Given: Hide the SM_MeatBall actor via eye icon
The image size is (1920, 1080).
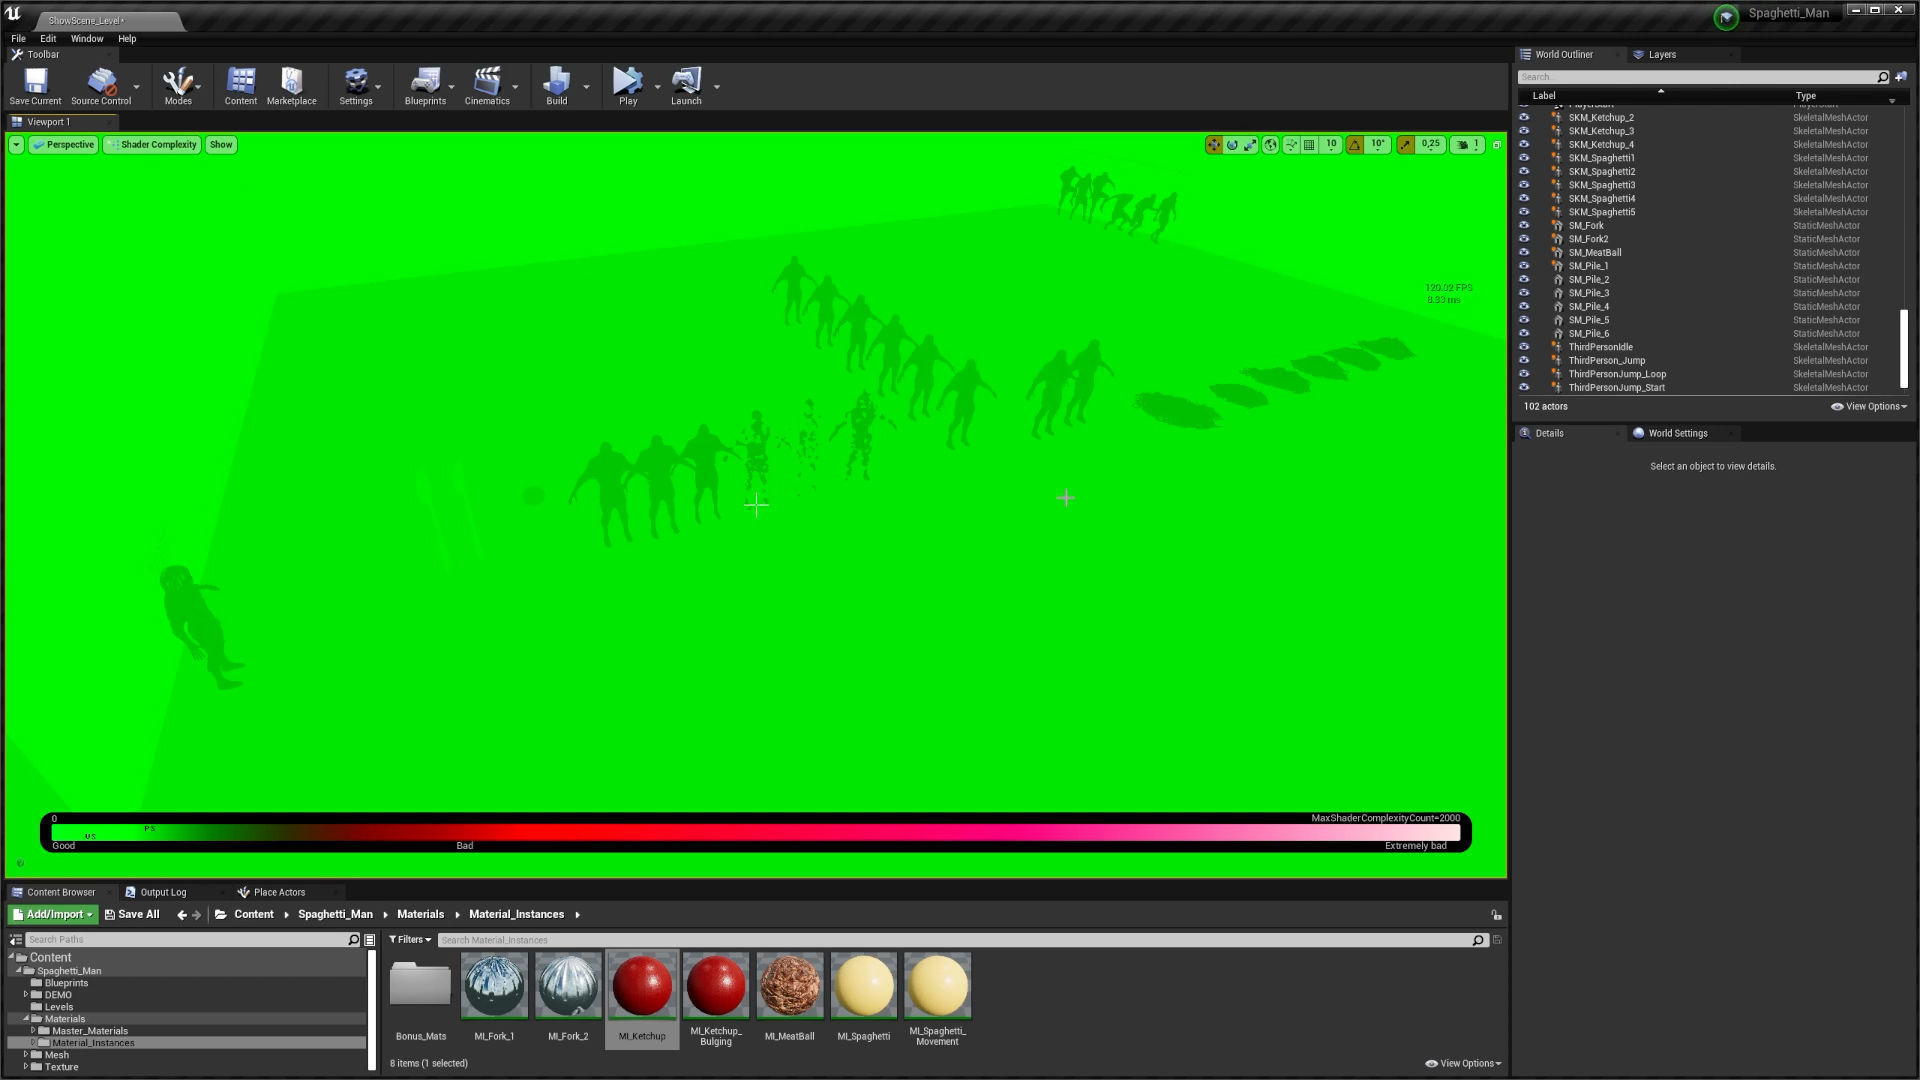Looking at the screenshot, I should pos(1524,253).
